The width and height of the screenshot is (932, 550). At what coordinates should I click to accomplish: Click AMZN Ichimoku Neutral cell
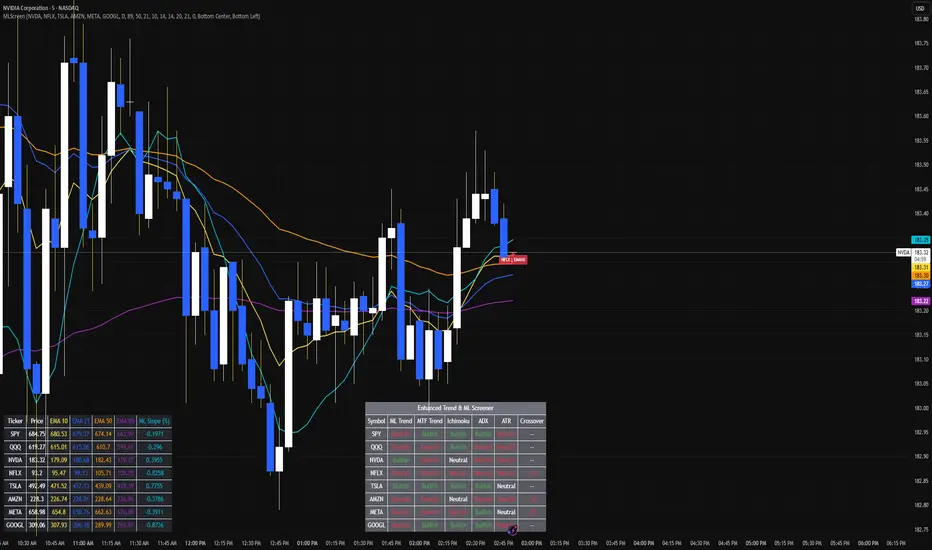point(458,499)
